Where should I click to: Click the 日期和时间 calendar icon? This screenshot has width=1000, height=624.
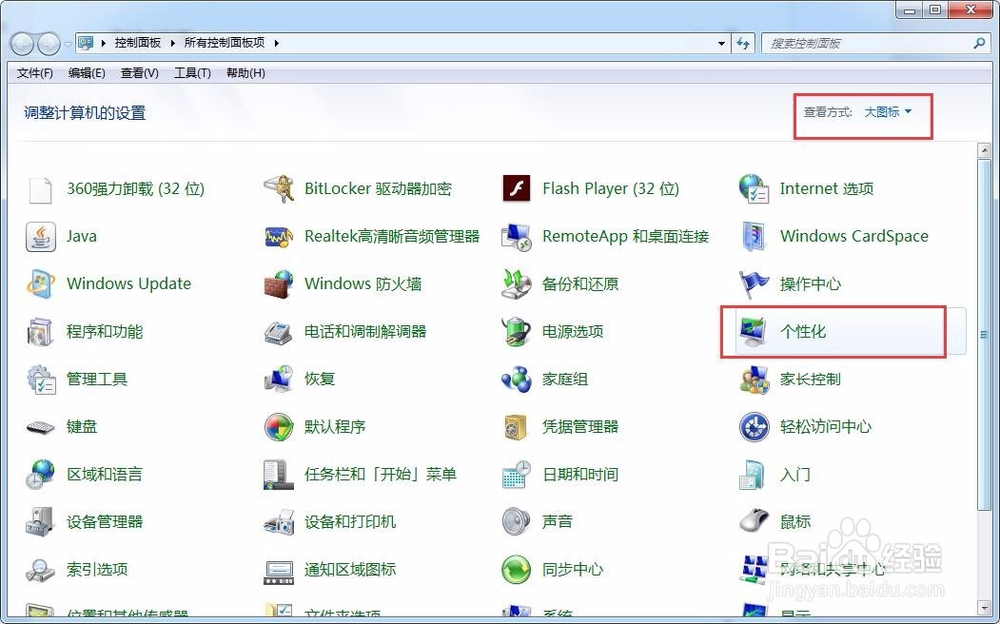tap(516, 475)
